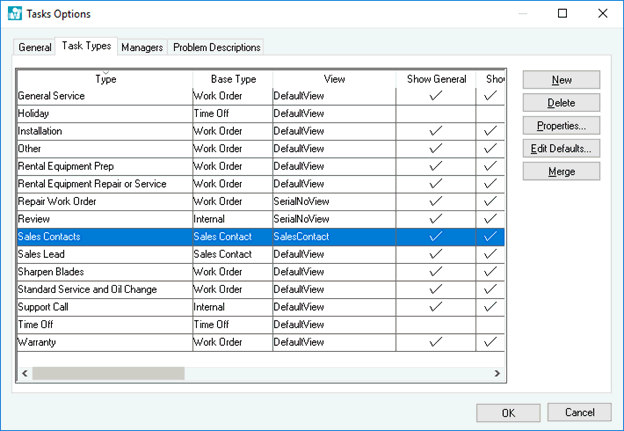Toggle Show General cell for Time Off row
The width and height of the screenshot is (624, 431).
click(x=436, y=324)
